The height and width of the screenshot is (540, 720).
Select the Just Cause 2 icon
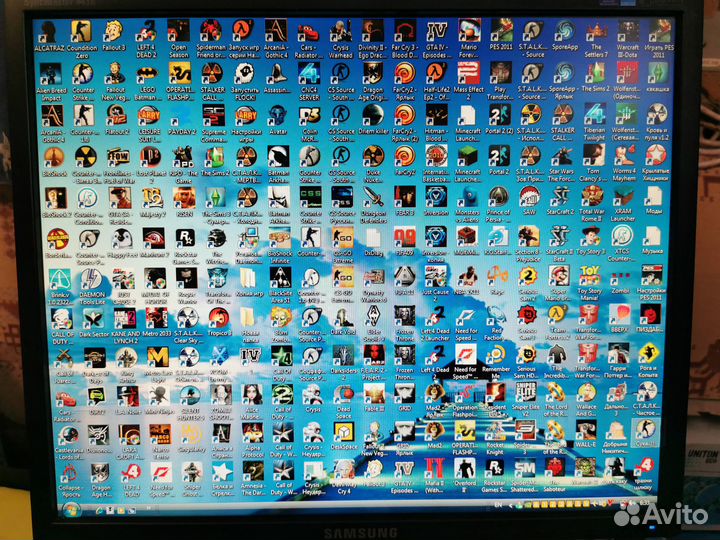tap(434, 278)
